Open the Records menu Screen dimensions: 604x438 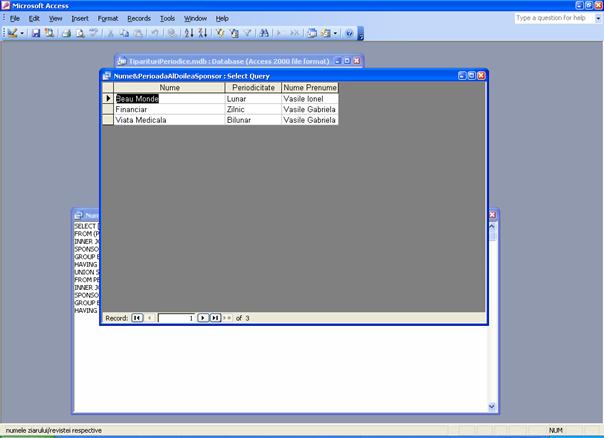pos(139,18)
